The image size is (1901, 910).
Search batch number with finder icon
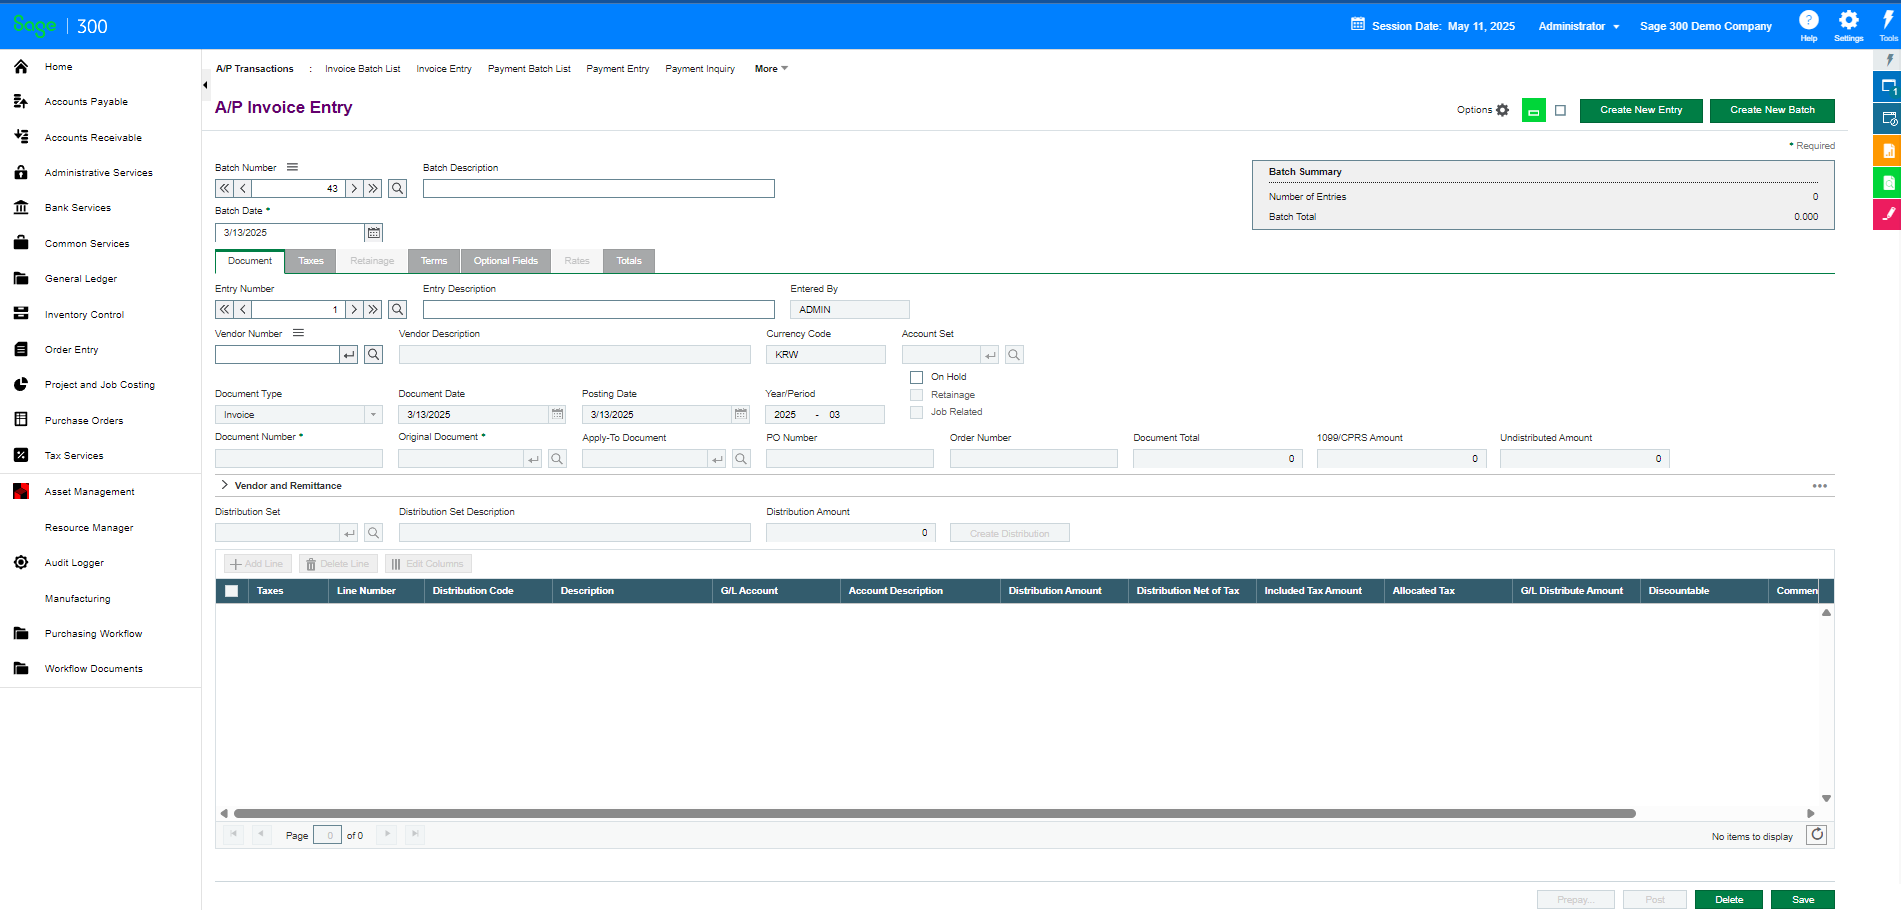[398, 188]
